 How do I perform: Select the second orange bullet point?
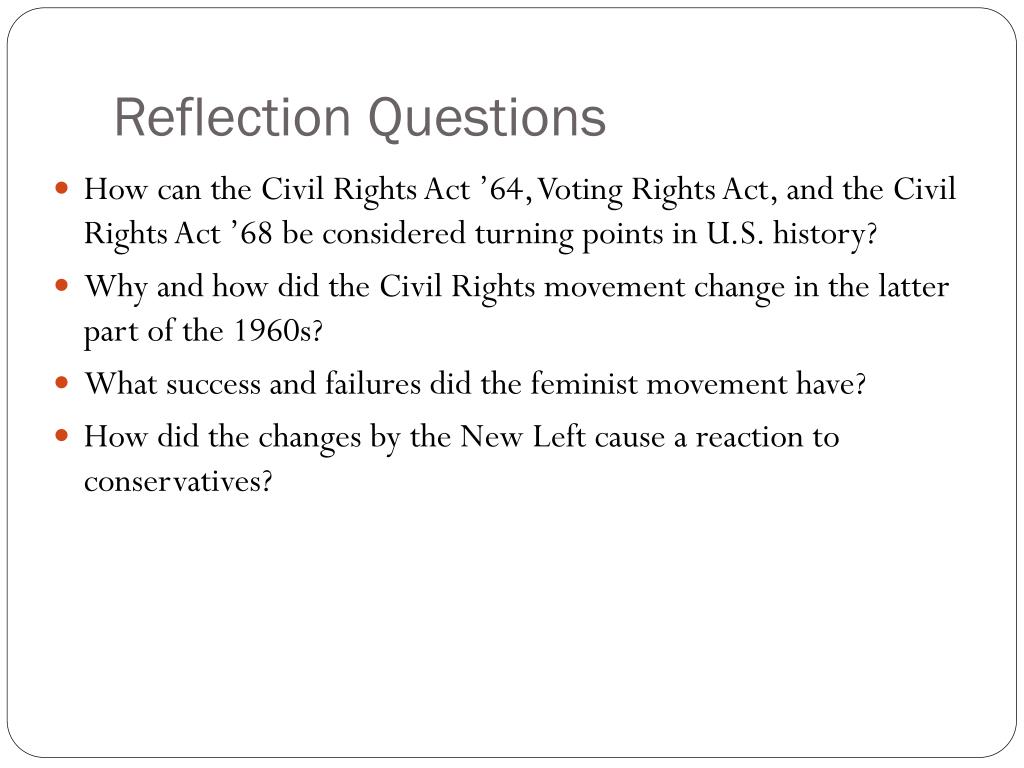62,285
